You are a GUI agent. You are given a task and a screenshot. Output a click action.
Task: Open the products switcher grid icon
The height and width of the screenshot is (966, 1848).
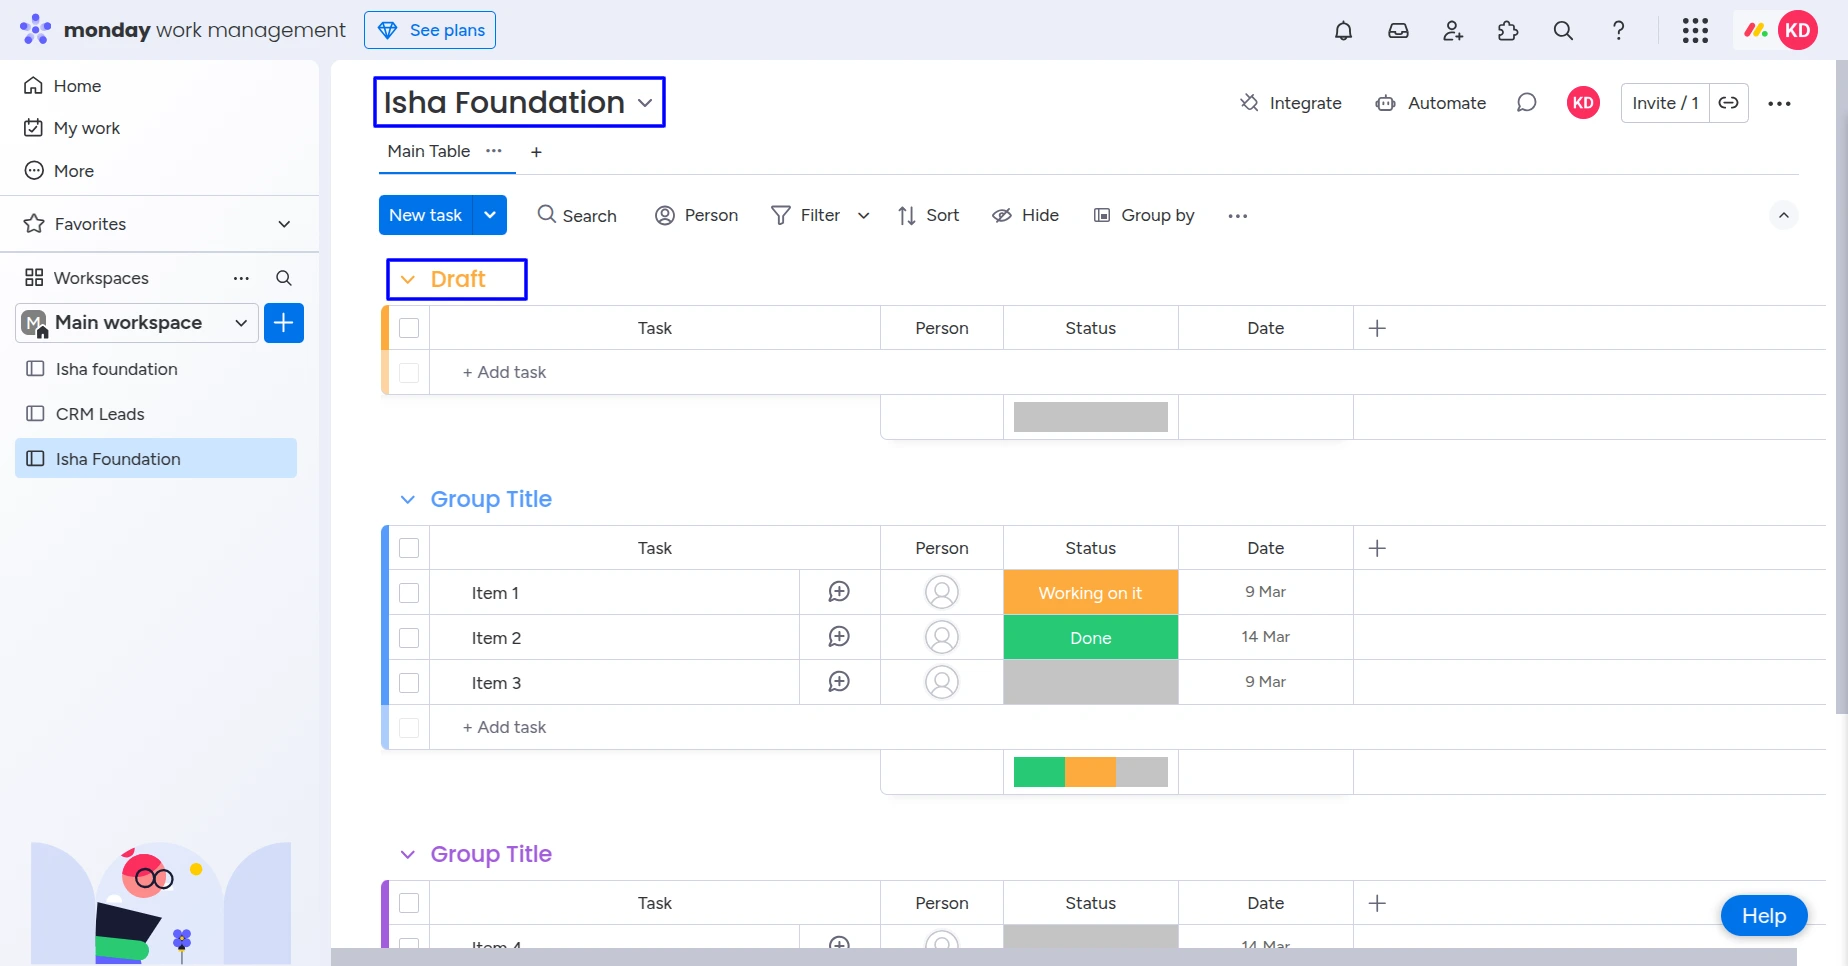1695,31
